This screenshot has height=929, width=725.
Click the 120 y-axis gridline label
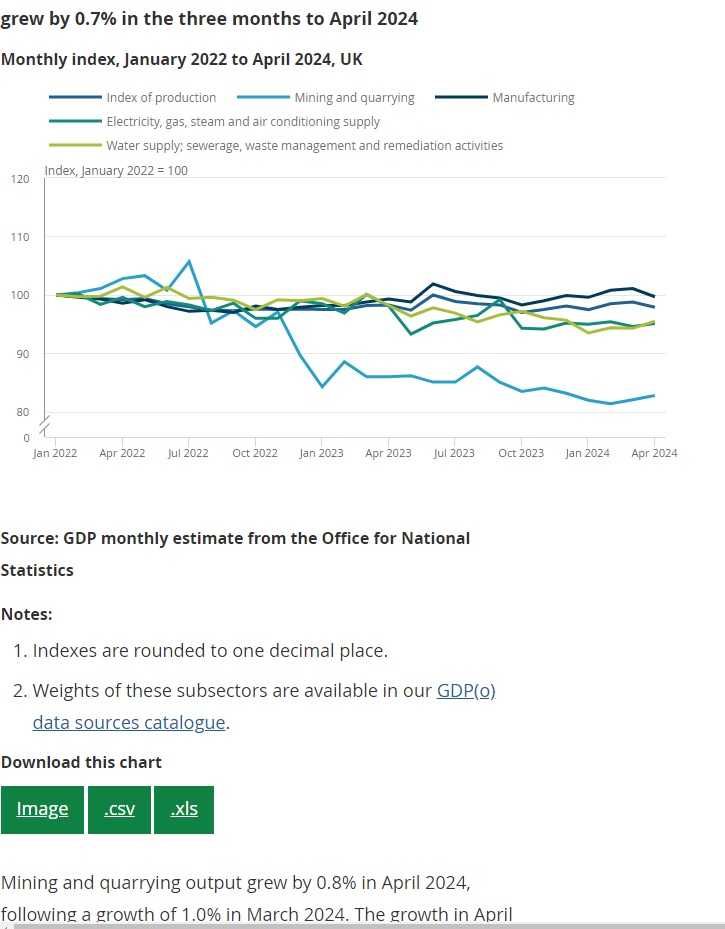20,179
